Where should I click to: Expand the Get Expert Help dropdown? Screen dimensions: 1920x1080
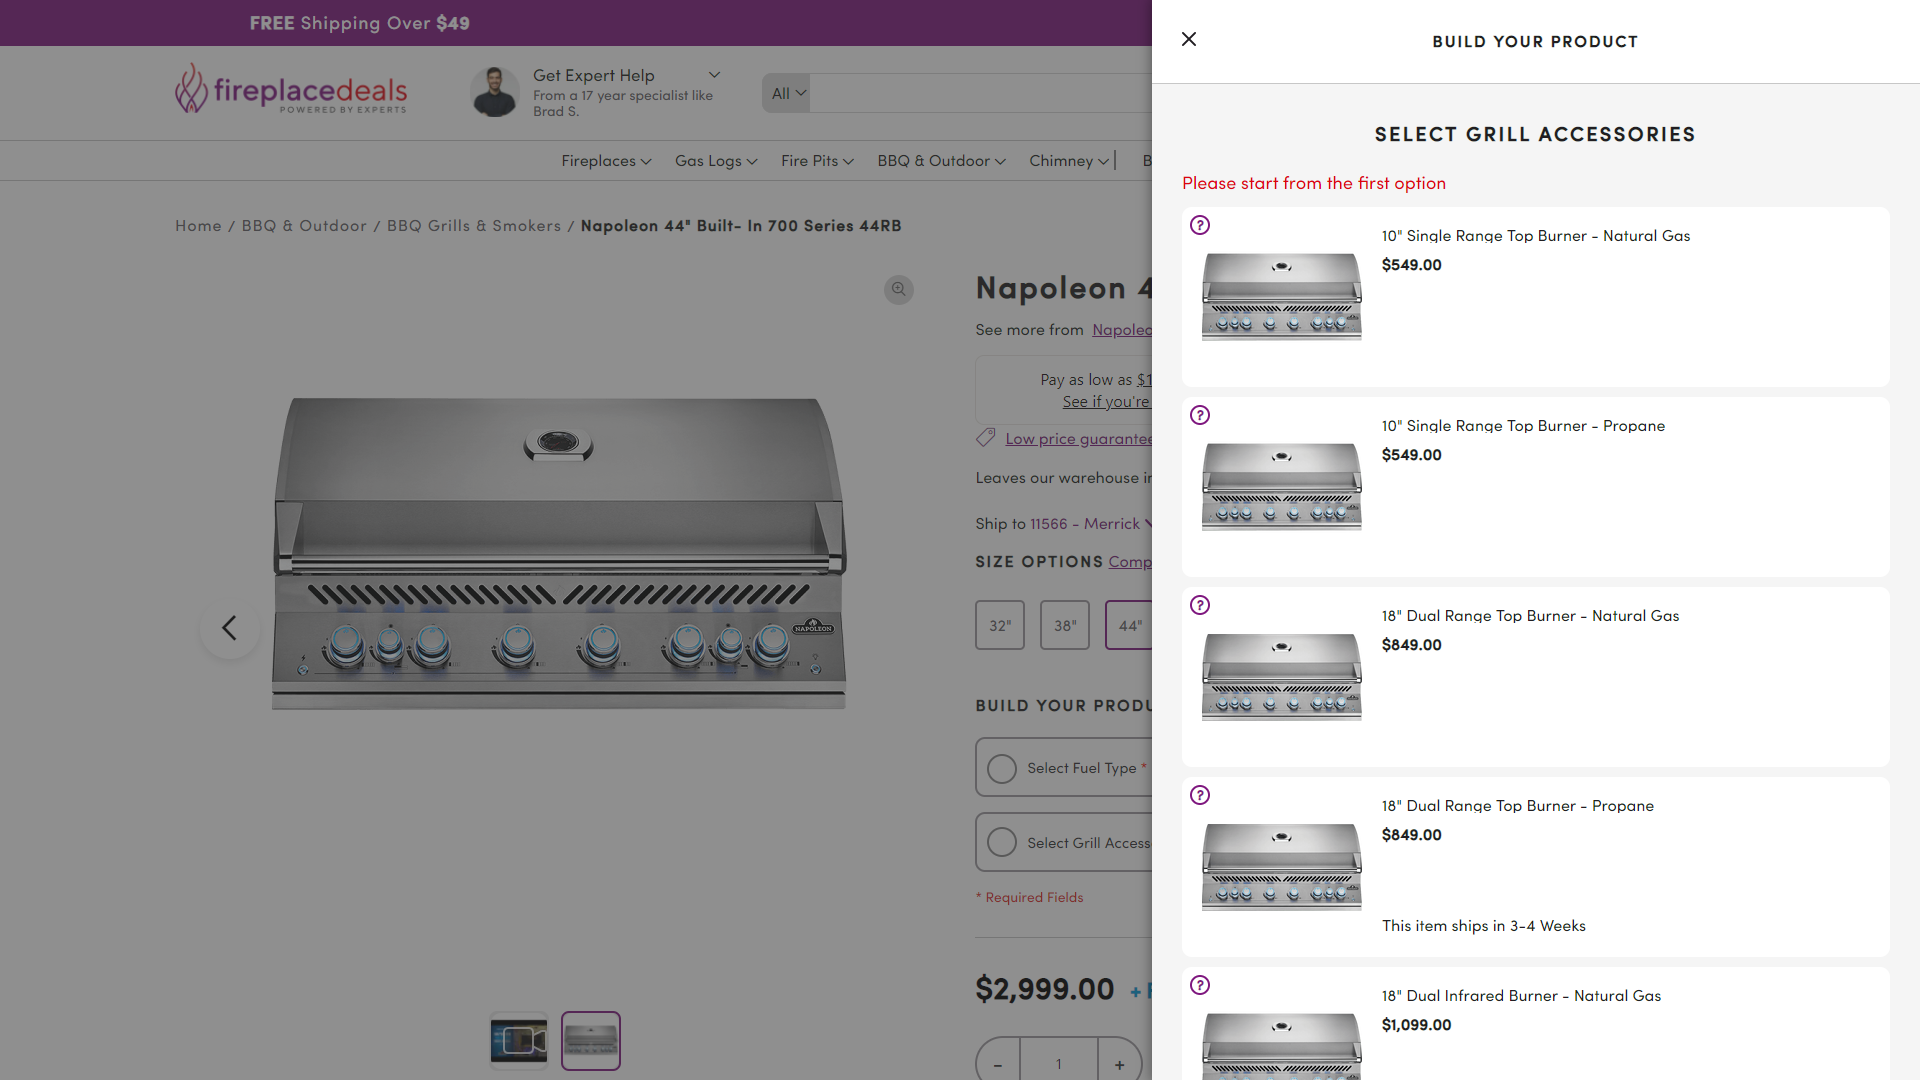pyautogui.click(x=714, y=75)
